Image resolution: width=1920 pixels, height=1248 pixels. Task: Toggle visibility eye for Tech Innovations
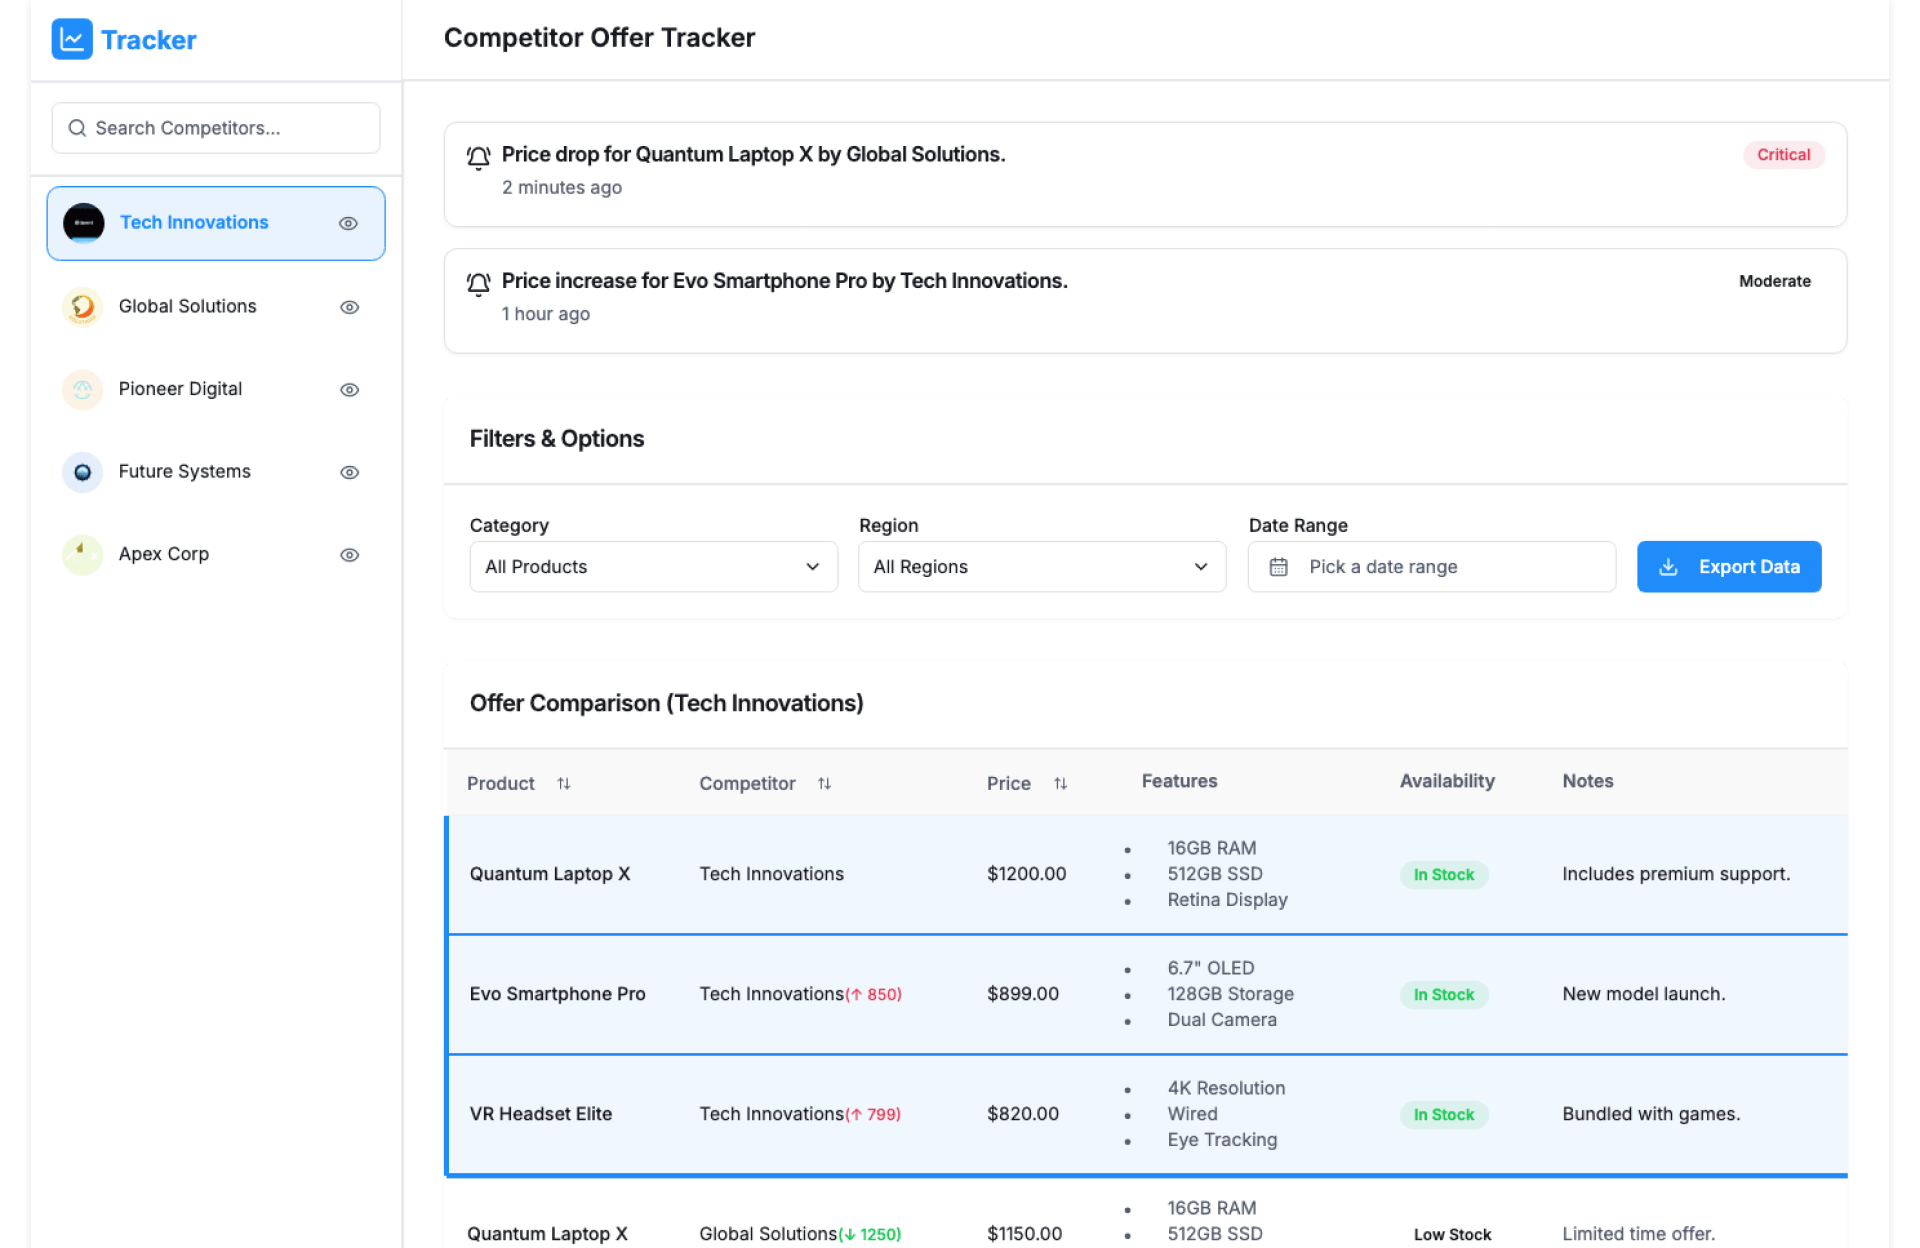[x=348, y=224]
